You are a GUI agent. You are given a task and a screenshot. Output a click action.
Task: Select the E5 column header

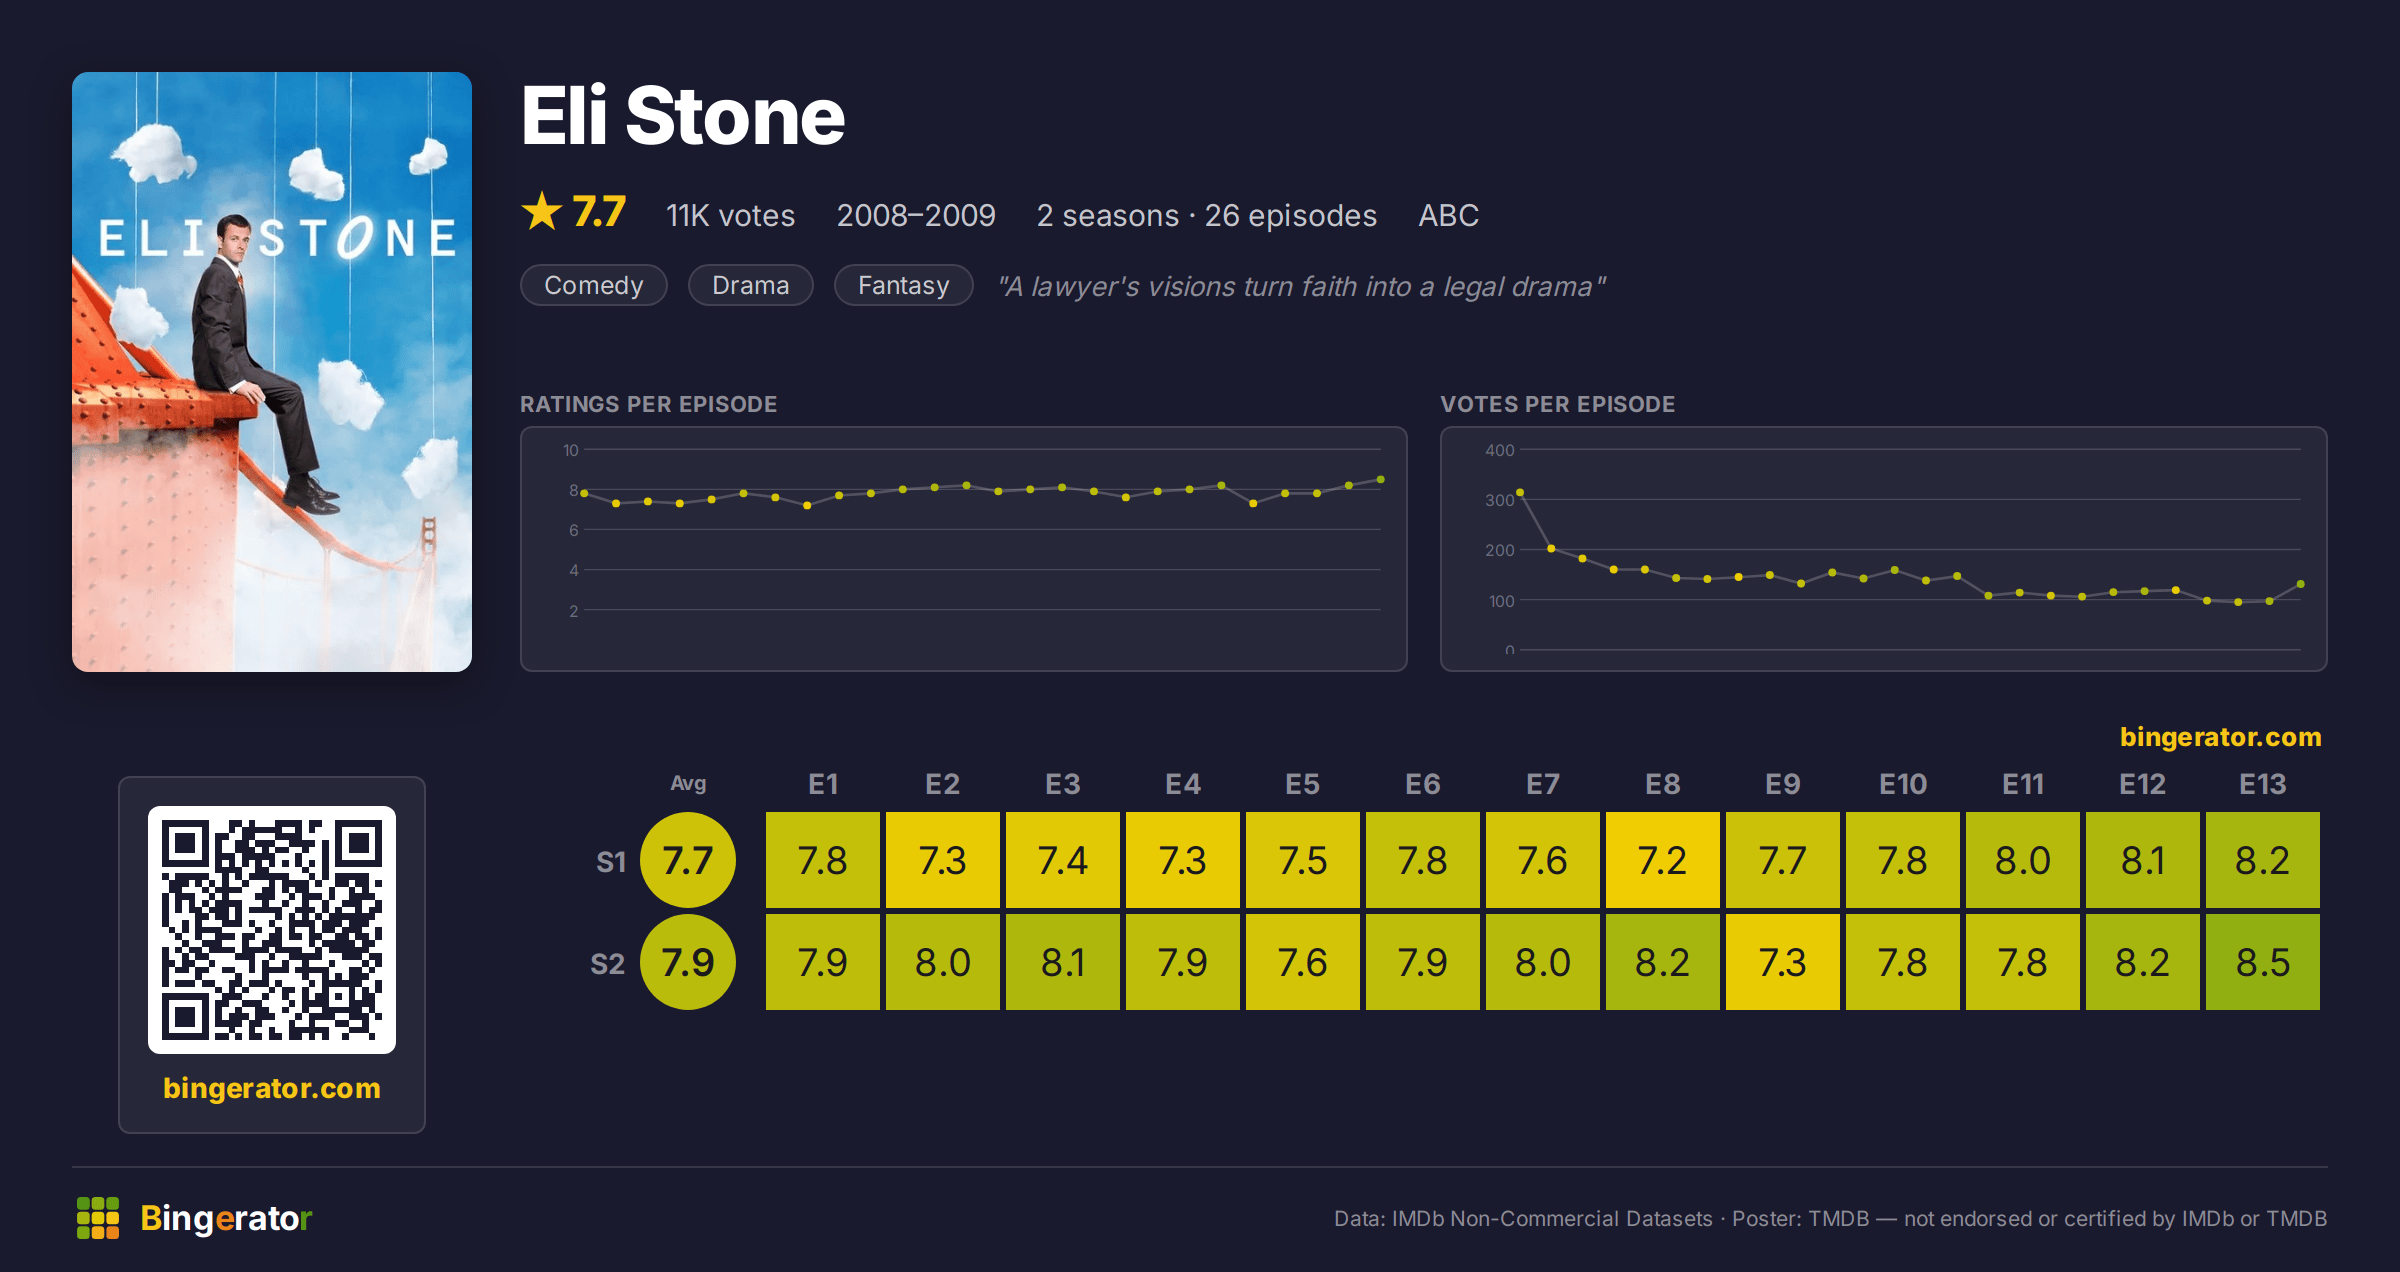point(1303,784)
